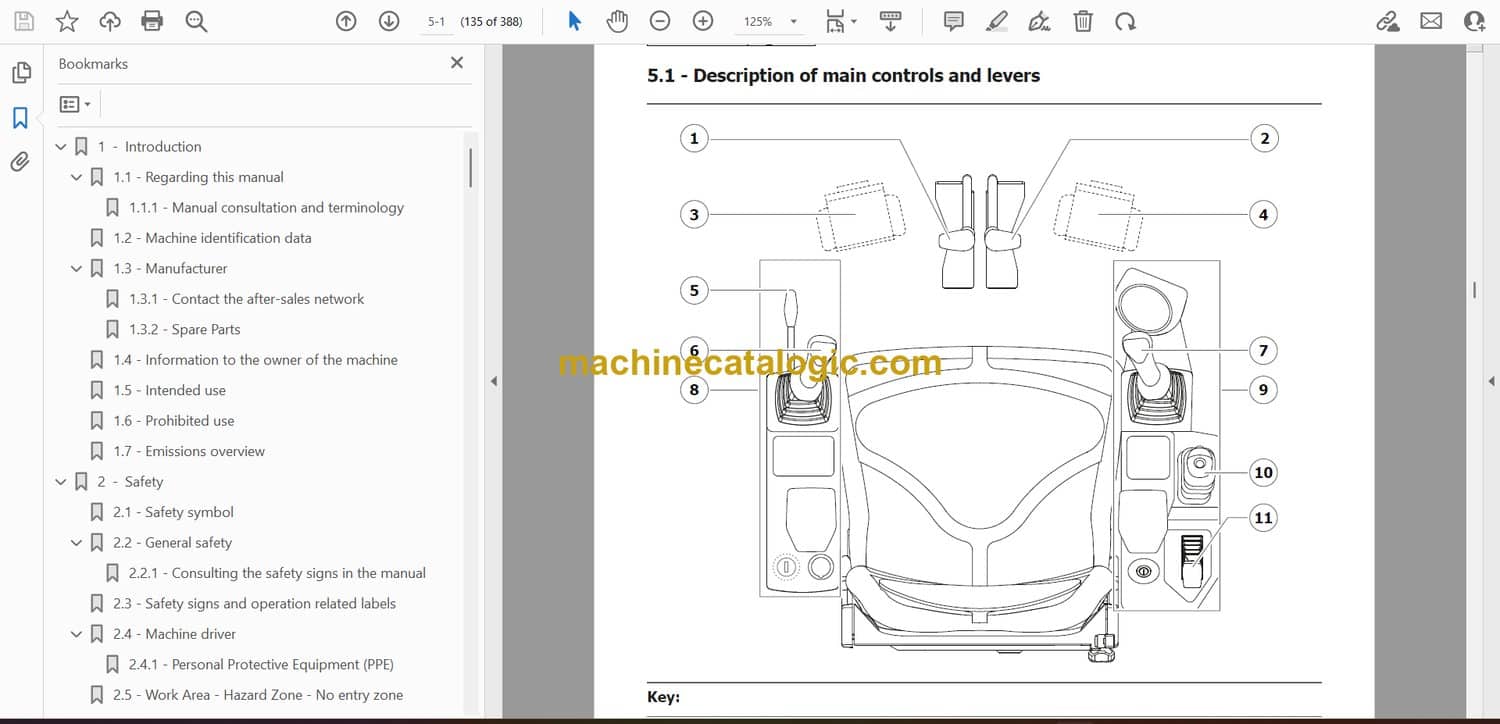Open the page fit options tool

click(840, 21)
